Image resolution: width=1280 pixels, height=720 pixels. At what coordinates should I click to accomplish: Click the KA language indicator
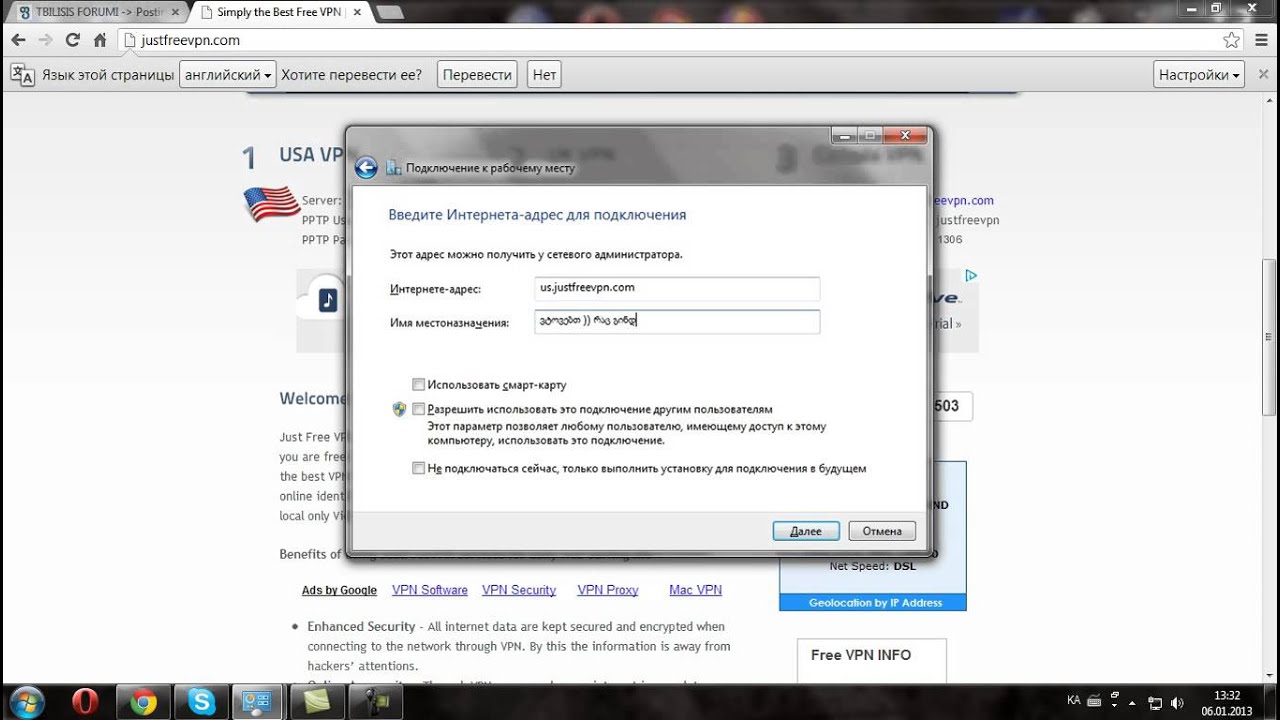pos(1074,701)
